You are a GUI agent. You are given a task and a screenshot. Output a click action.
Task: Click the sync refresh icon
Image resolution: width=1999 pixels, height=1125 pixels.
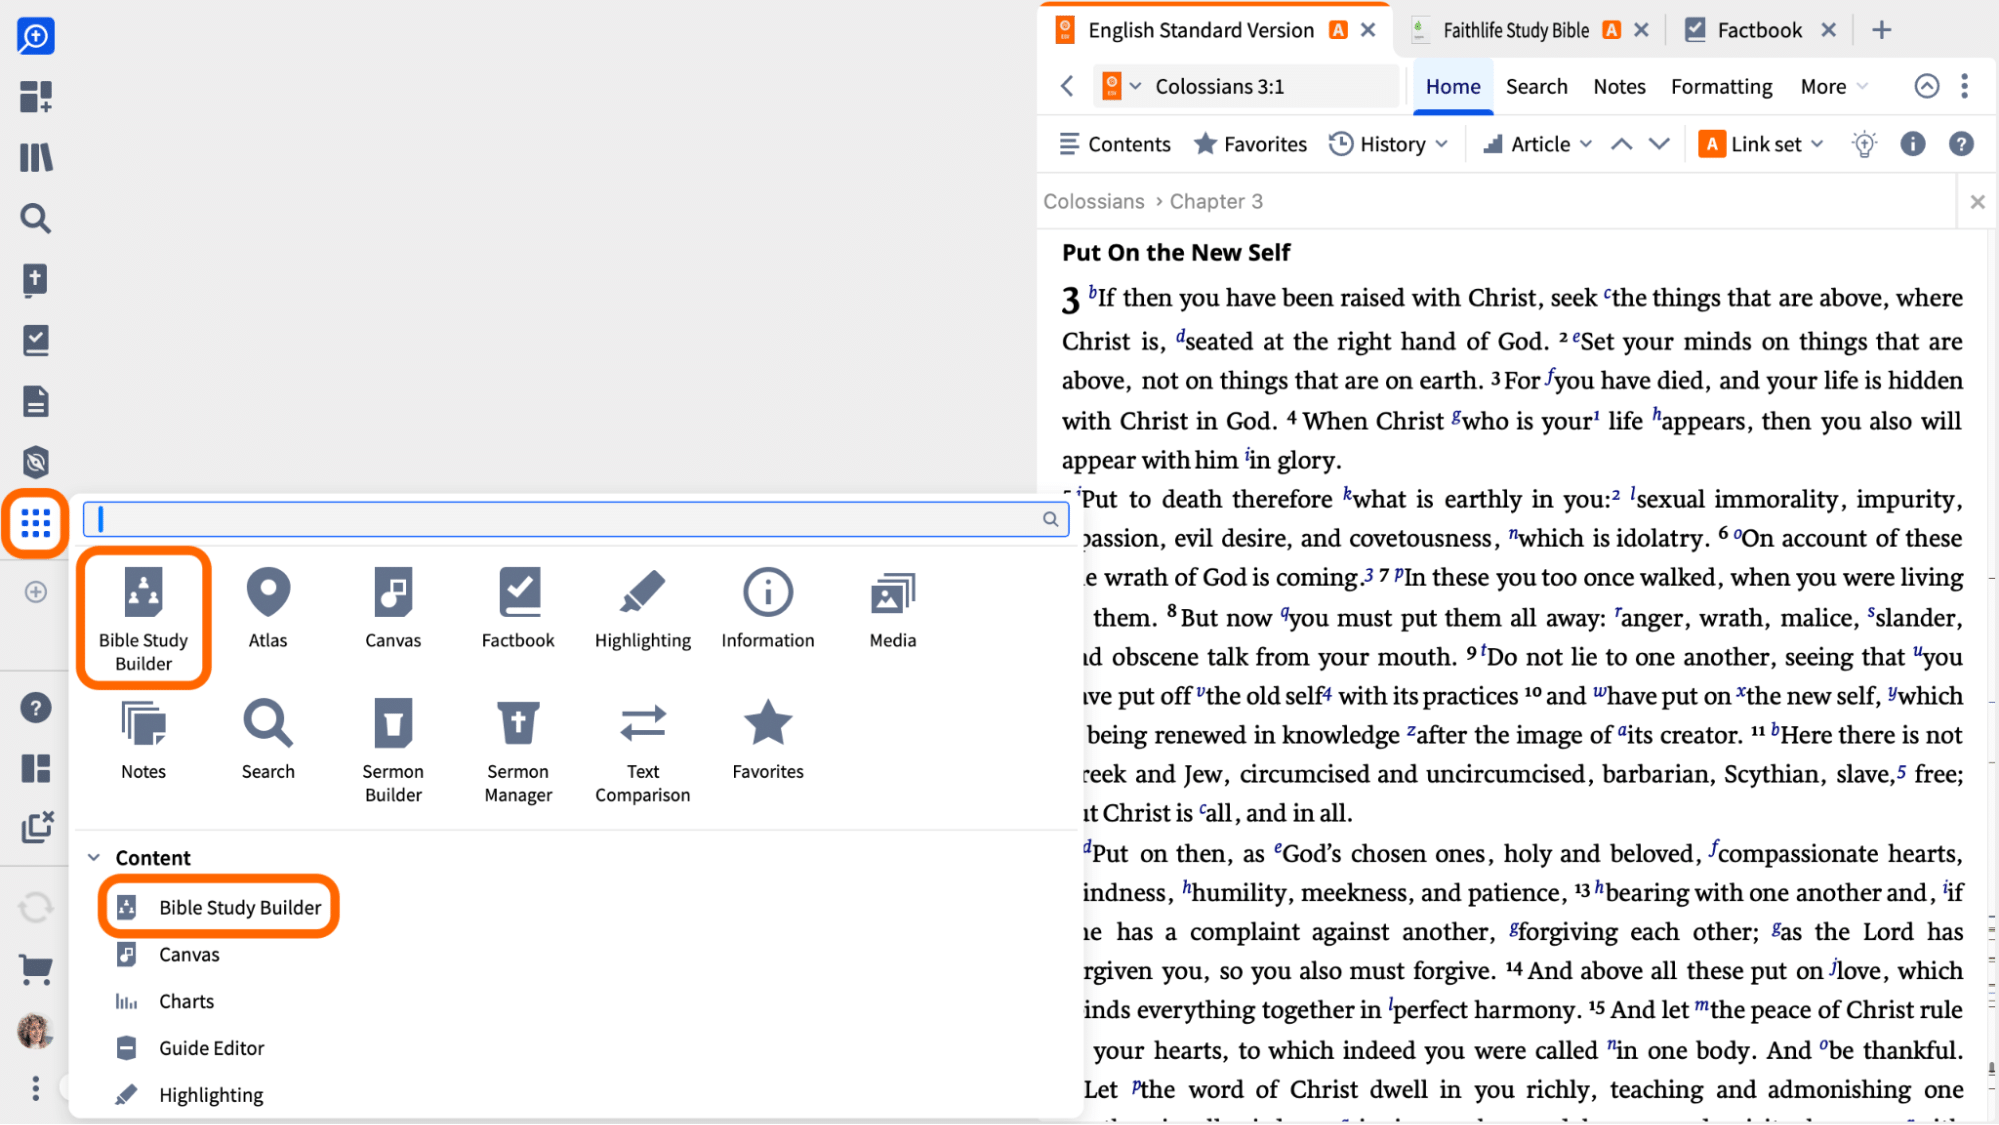pyautogui.click(x=36, y=908)
